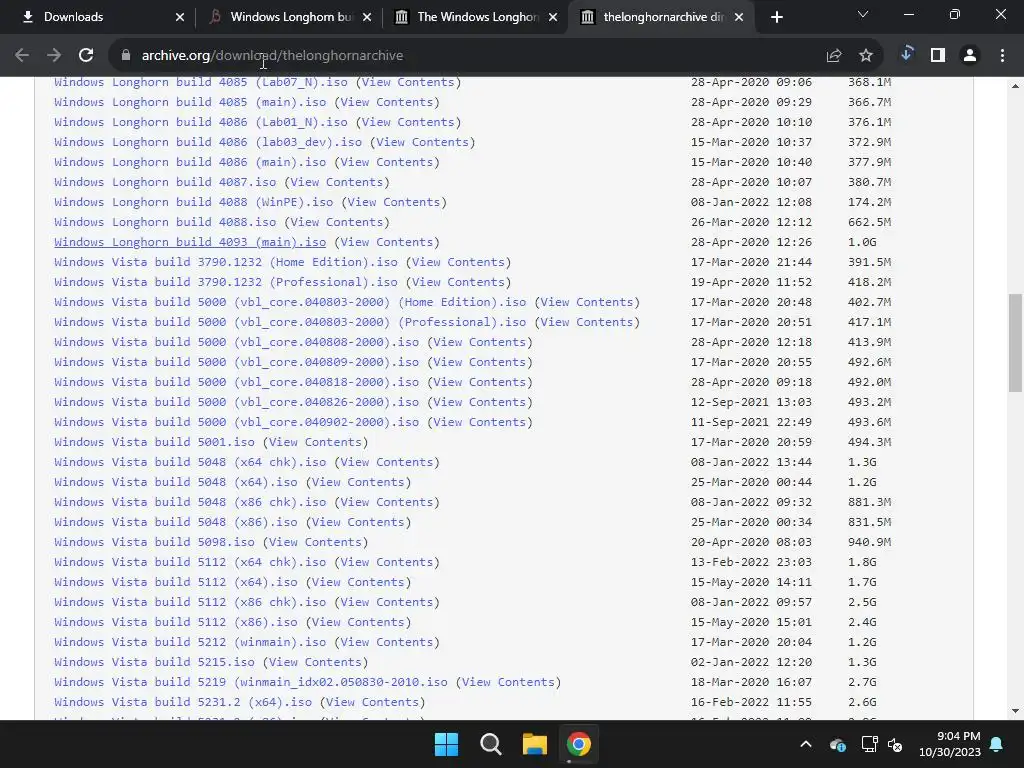Click the muted volume tray icon
The width and height of the screenshot is (1024, 768).
coord(895,744)
